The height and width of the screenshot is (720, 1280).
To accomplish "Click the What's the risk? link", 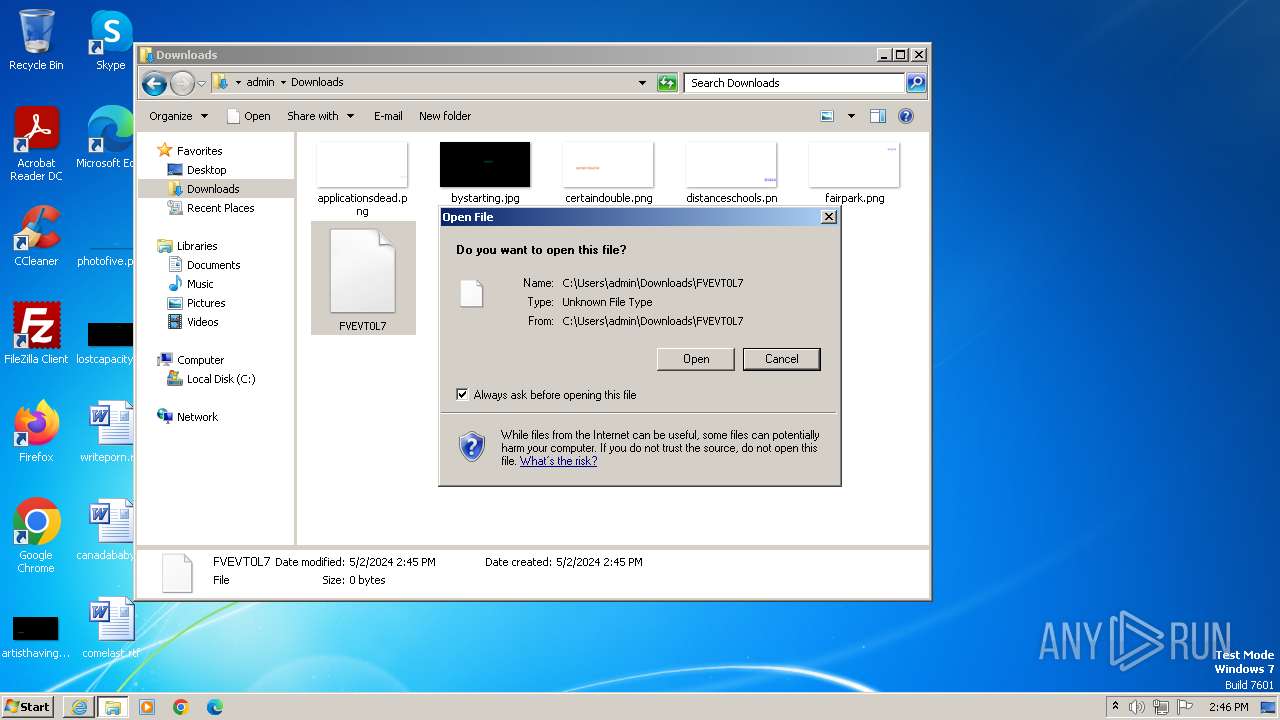I will coord(558,462).
